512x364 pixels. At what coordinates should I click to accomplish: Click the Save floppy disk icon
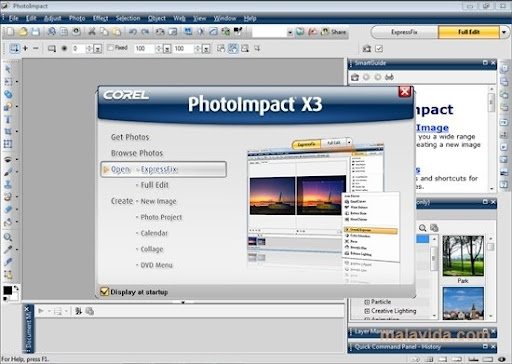coord(35,32)
